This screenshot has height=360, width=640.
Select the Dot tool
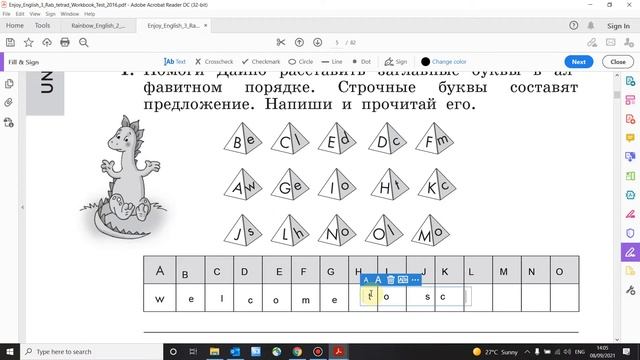(x=362, y=62)
